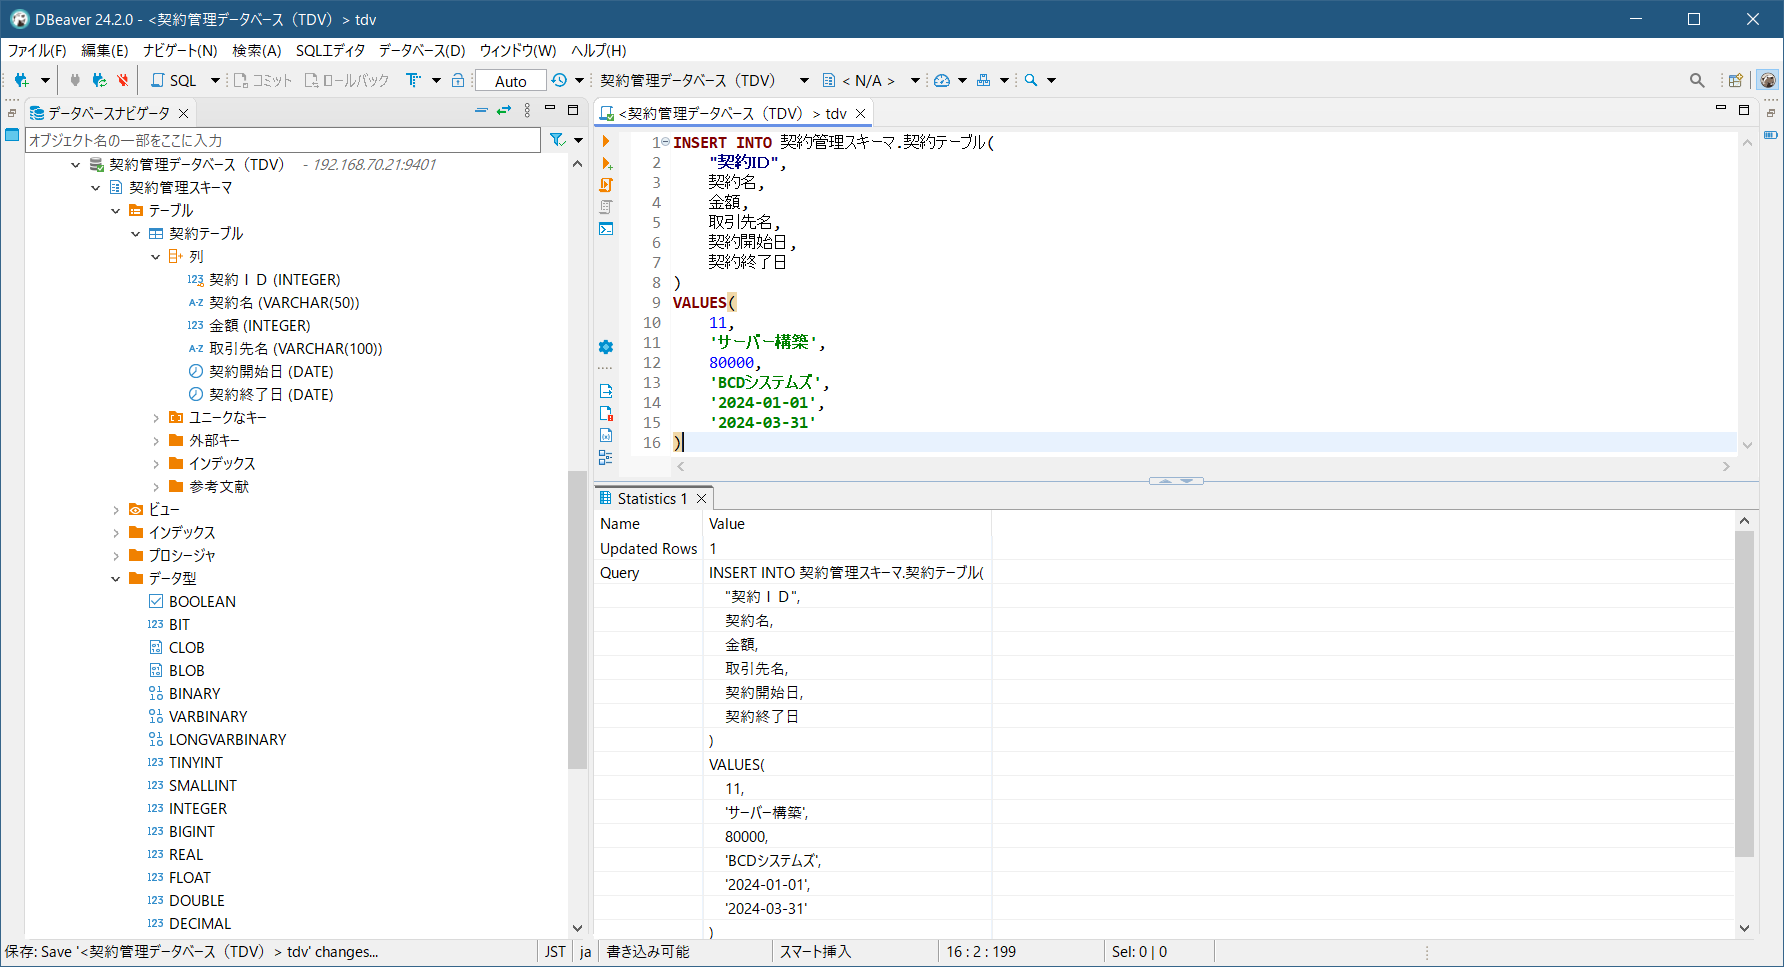Click the variables panel icon

pos(606,435)
